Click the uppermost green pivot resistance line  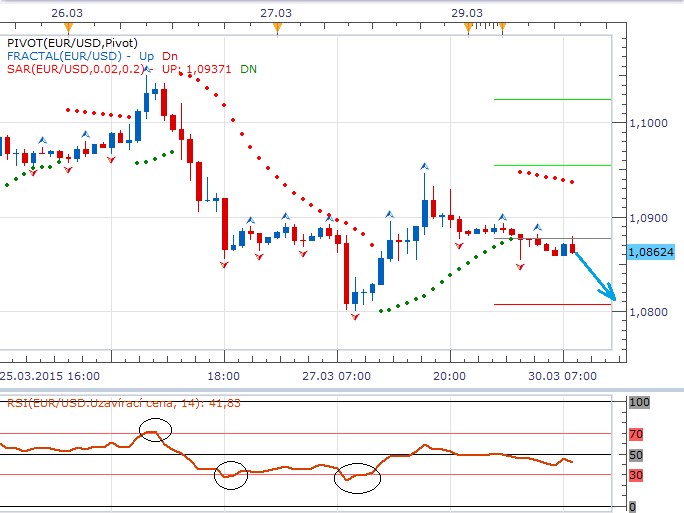552,99
